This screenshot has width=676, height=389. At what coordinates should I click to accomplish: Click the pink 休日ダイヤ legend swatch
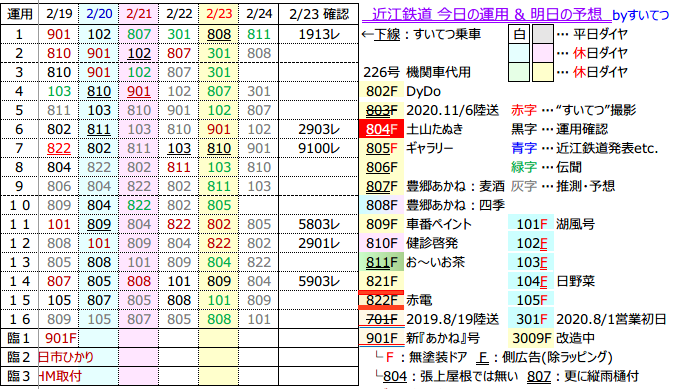542,53
